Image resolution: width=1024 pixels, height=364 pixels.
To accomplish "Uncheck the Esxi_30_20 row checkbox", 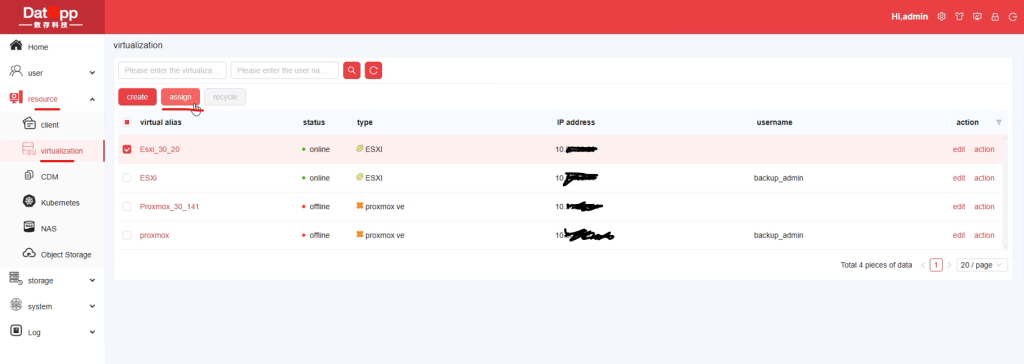I will point(127,149).
